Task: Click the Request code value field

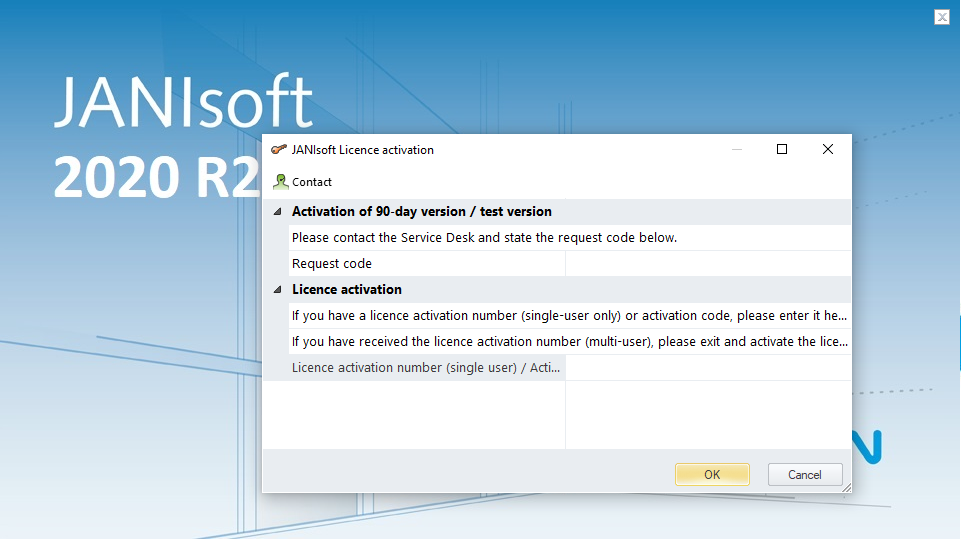Action: click(708, 264)
